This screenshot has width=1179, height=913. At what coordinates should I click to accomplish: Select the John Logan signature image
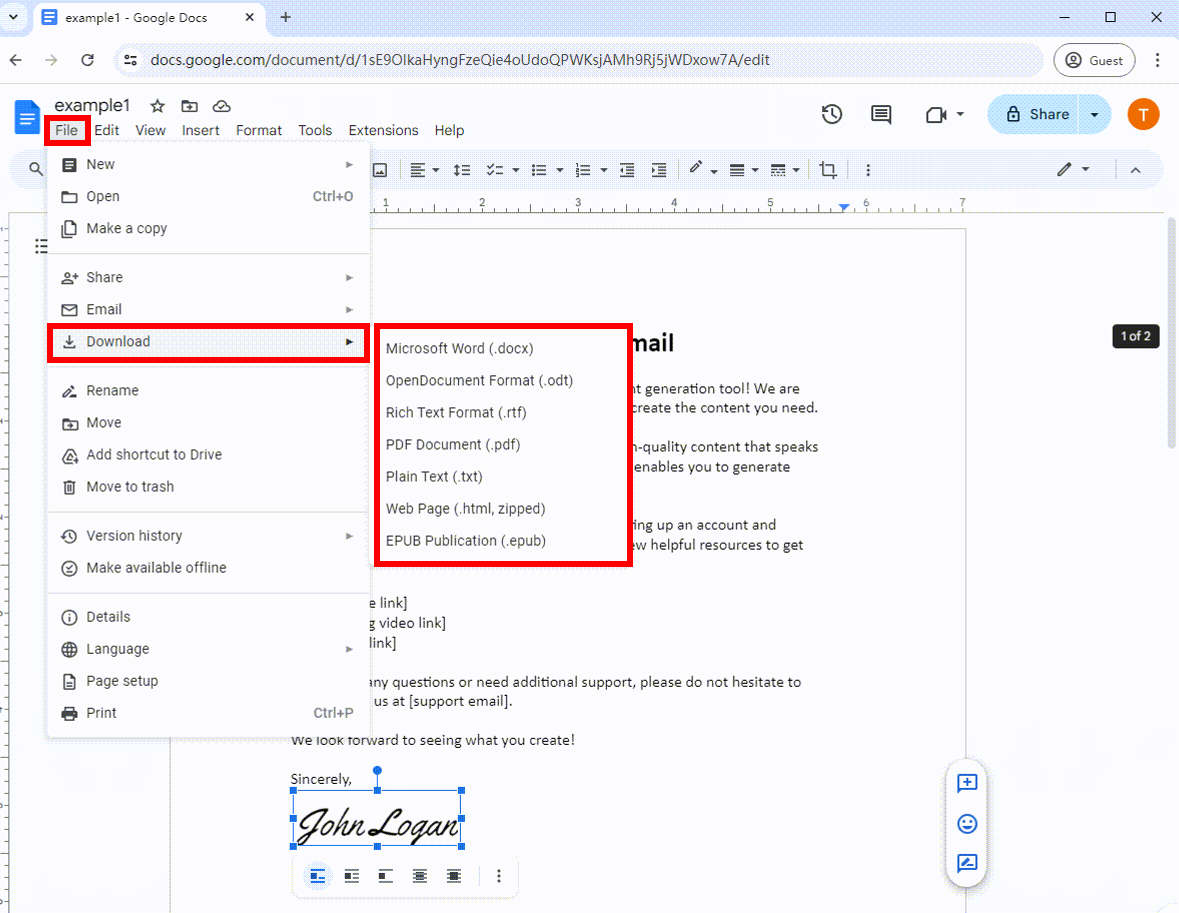coord(377,819)
